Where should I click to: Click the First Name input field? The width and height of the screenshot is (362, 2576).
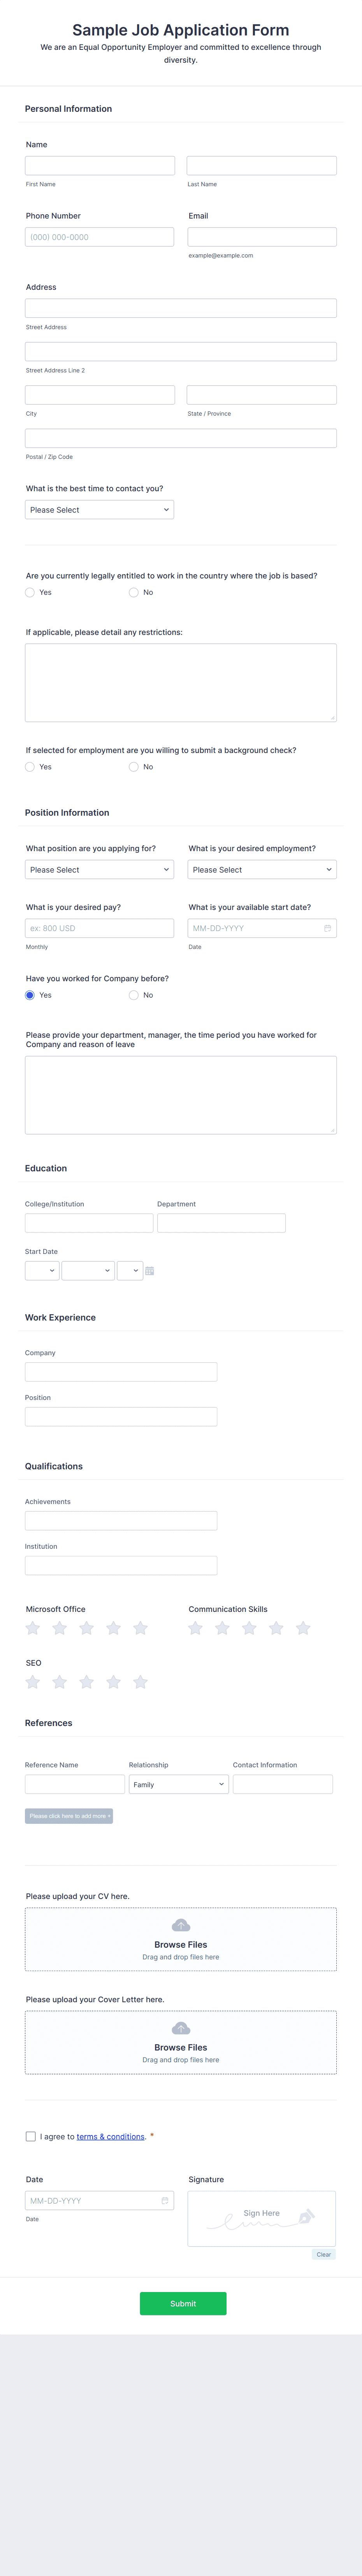click(x=100, y=166)
